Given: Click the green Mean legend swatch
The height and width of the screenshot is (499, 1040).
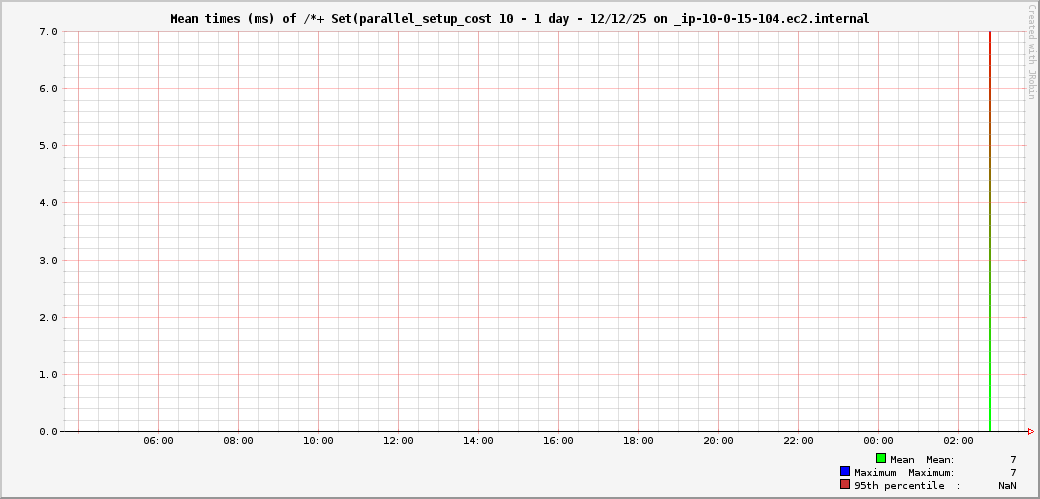Looking at the screenshot, I should click(x=881, y=458).
